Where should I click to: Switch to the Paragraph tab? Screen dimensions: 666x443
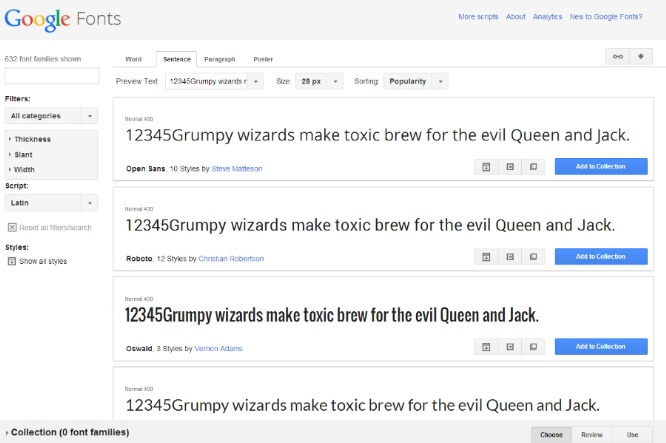[x=220, y=59]
